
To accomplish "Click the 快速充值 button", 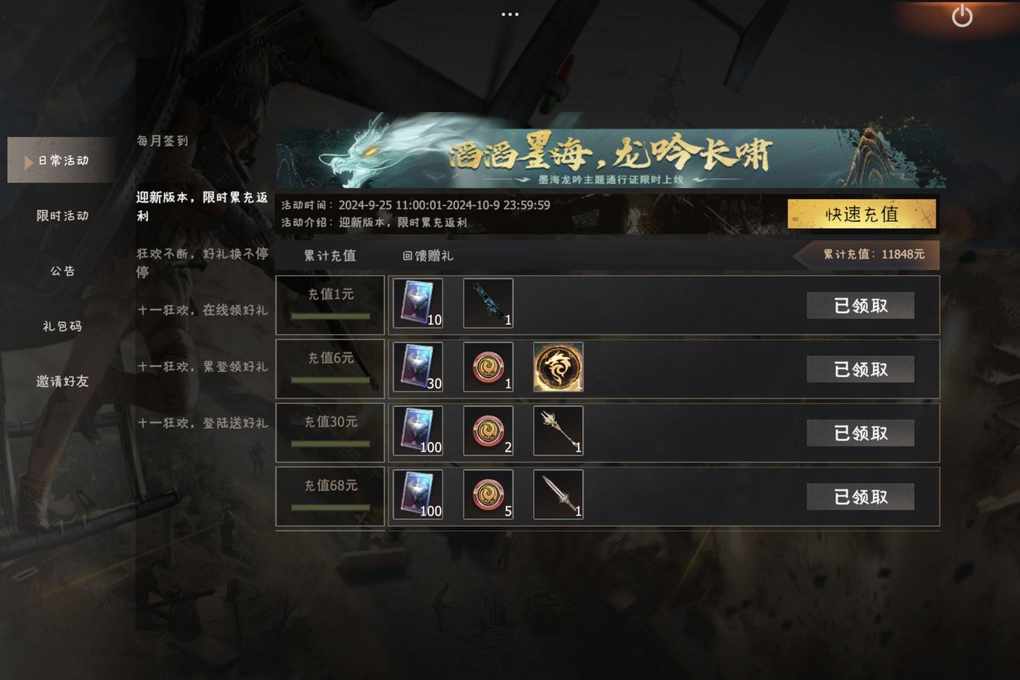I will pyautogui.click(x=861, y=214).
